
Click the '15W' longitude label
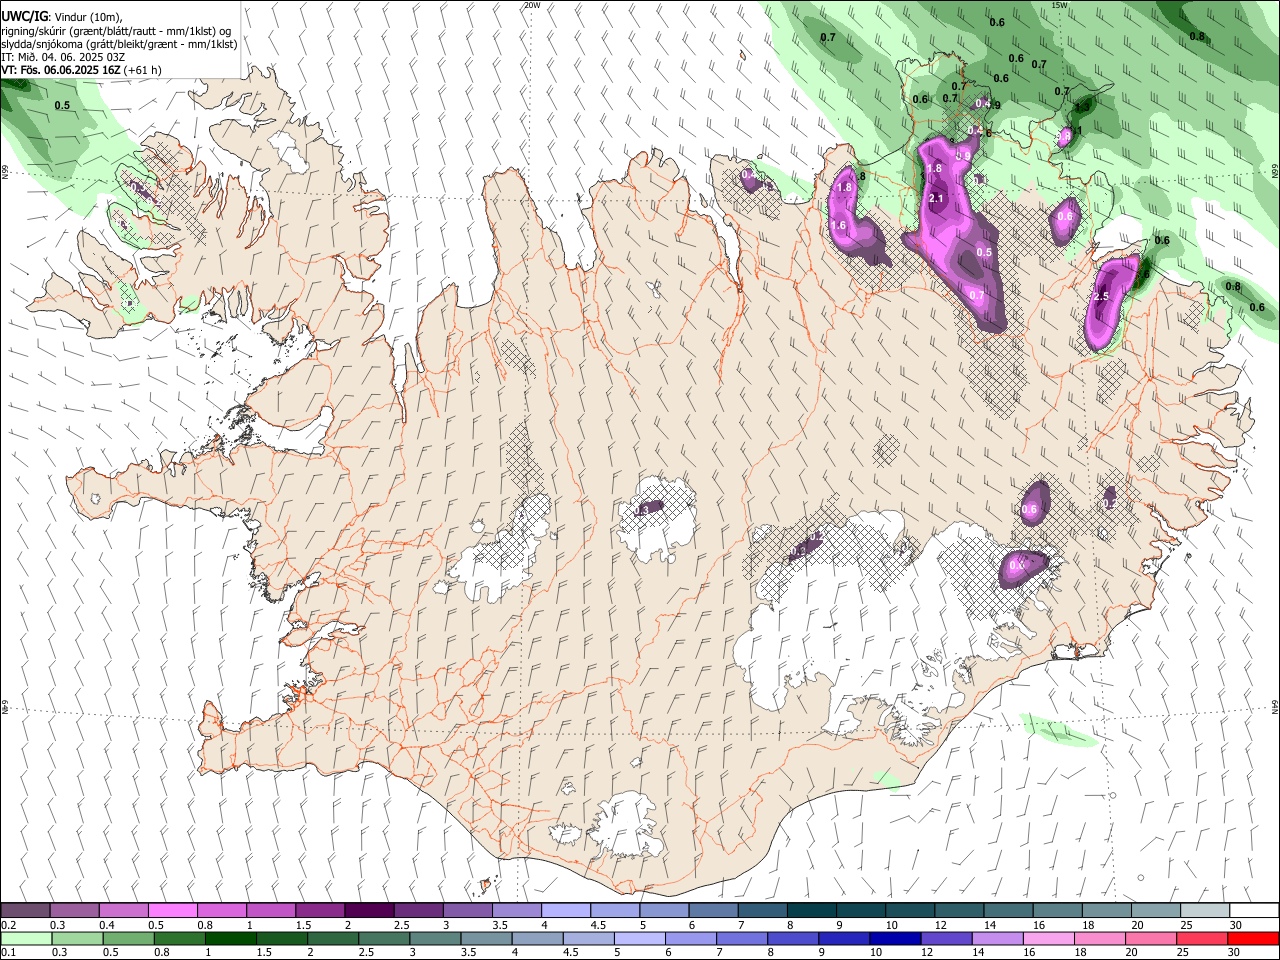coord(1059,5)
